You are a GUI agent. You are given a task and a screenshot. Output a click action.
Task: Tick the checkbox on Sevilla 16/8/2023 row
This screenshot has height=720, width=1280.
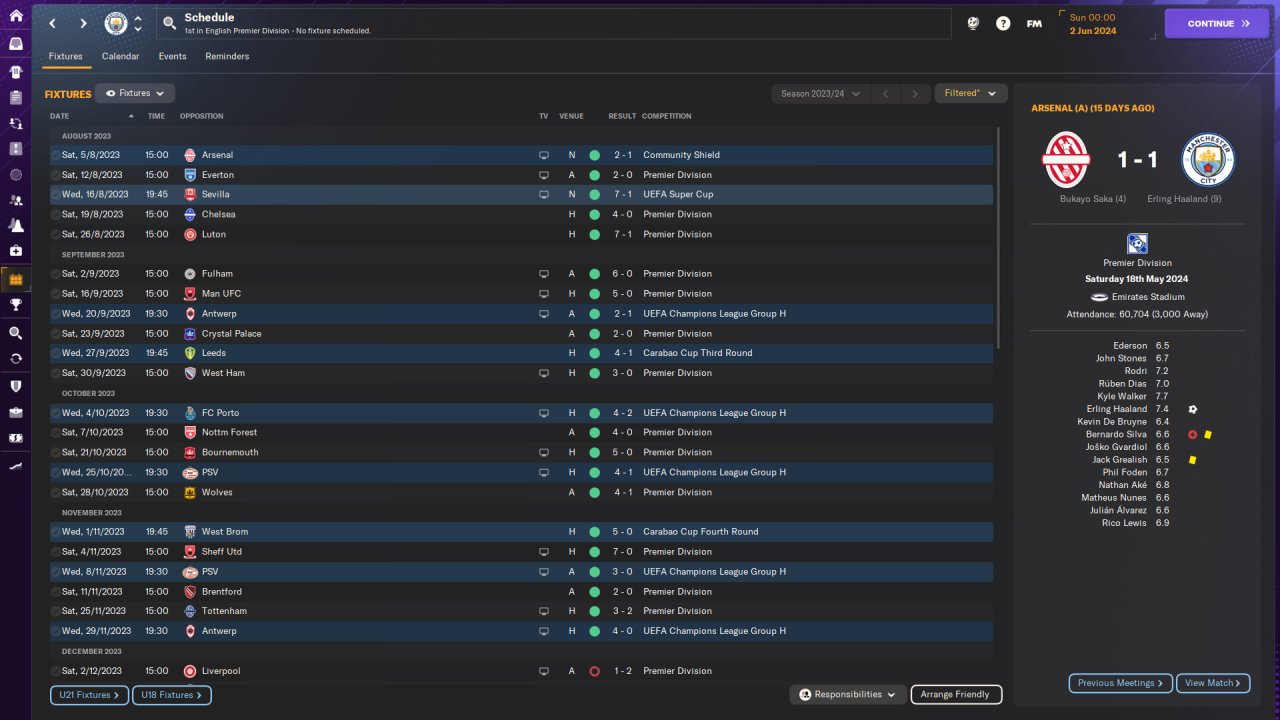pos(56,195)
